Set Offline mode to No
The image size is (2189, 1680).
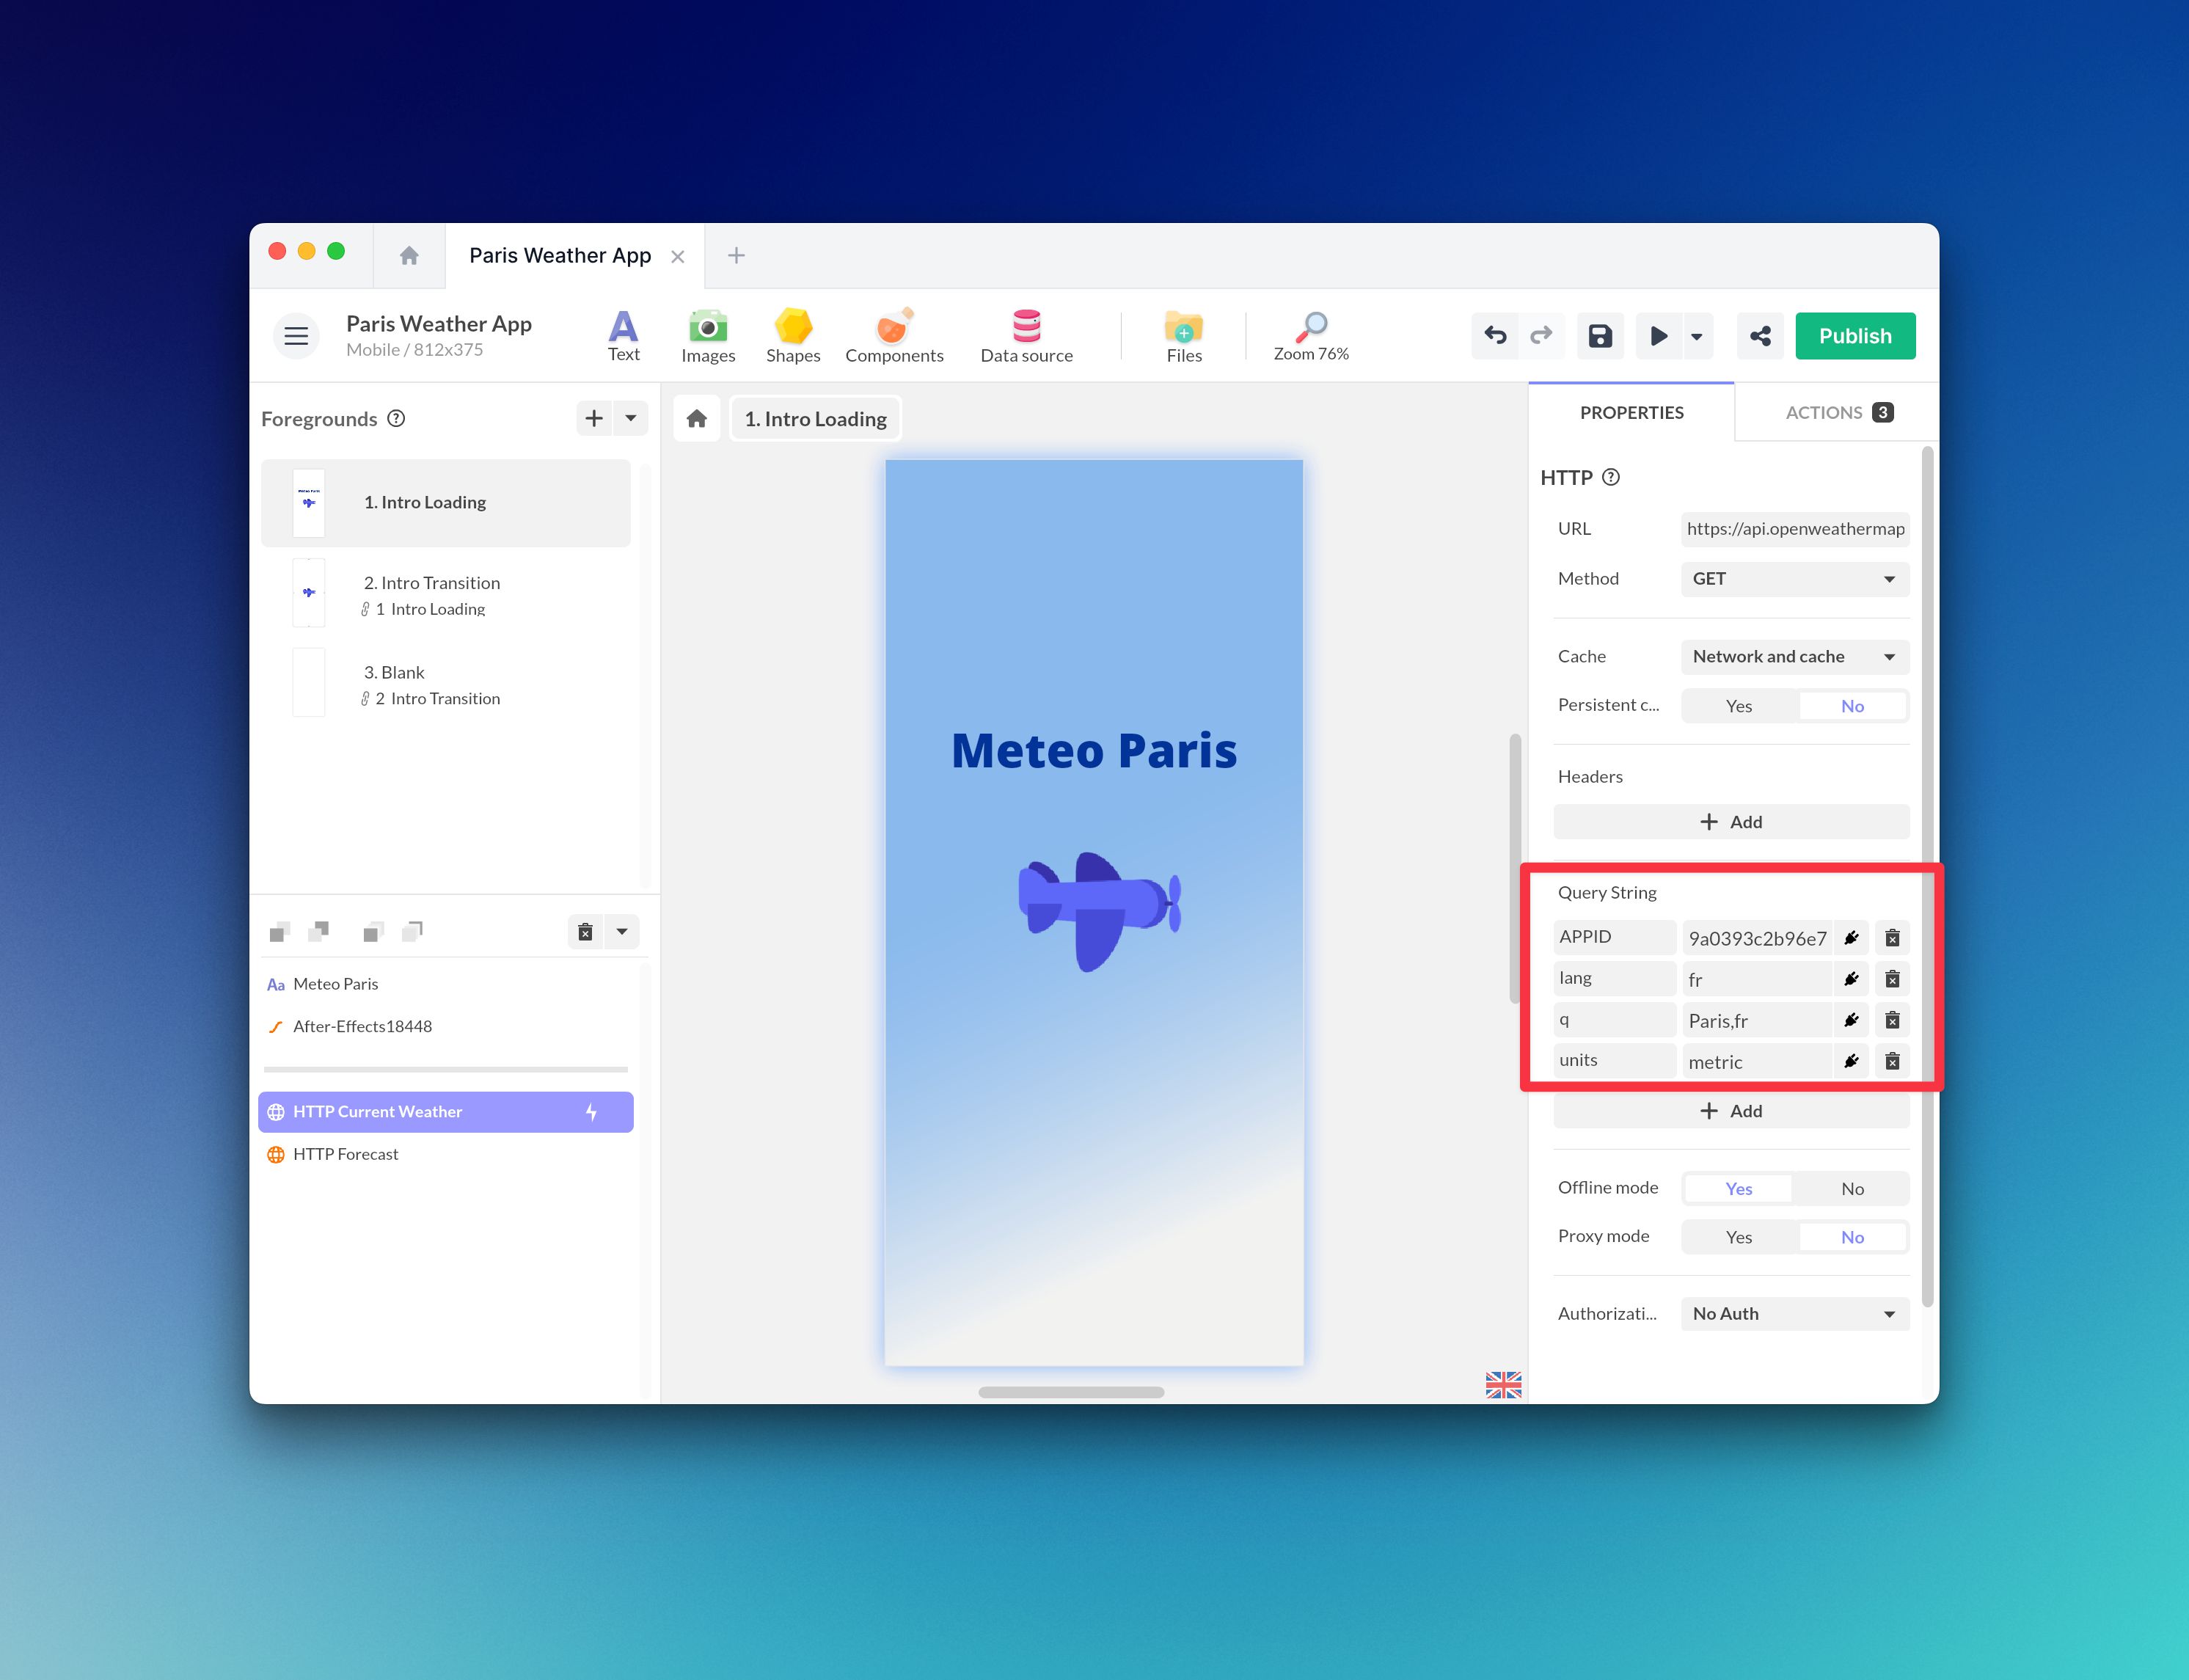click(1852, 1189)
